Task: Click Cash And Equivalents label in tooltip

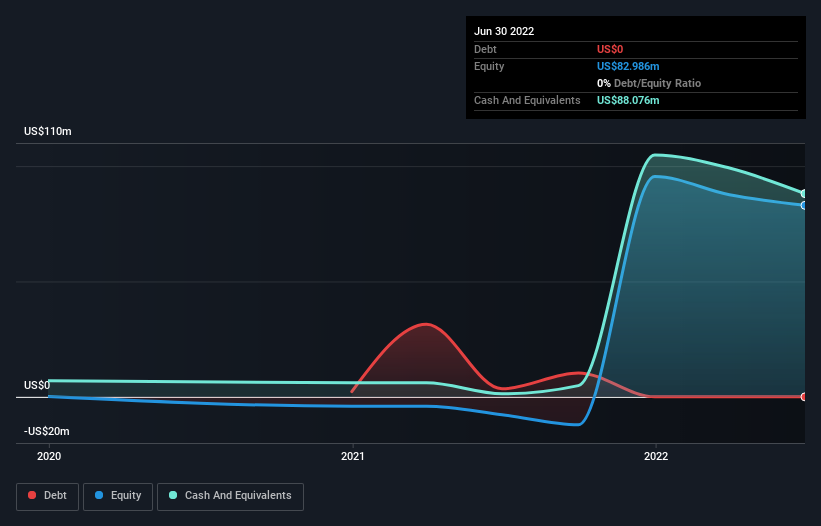Action: pyautogui.click(x=527, y=100)
